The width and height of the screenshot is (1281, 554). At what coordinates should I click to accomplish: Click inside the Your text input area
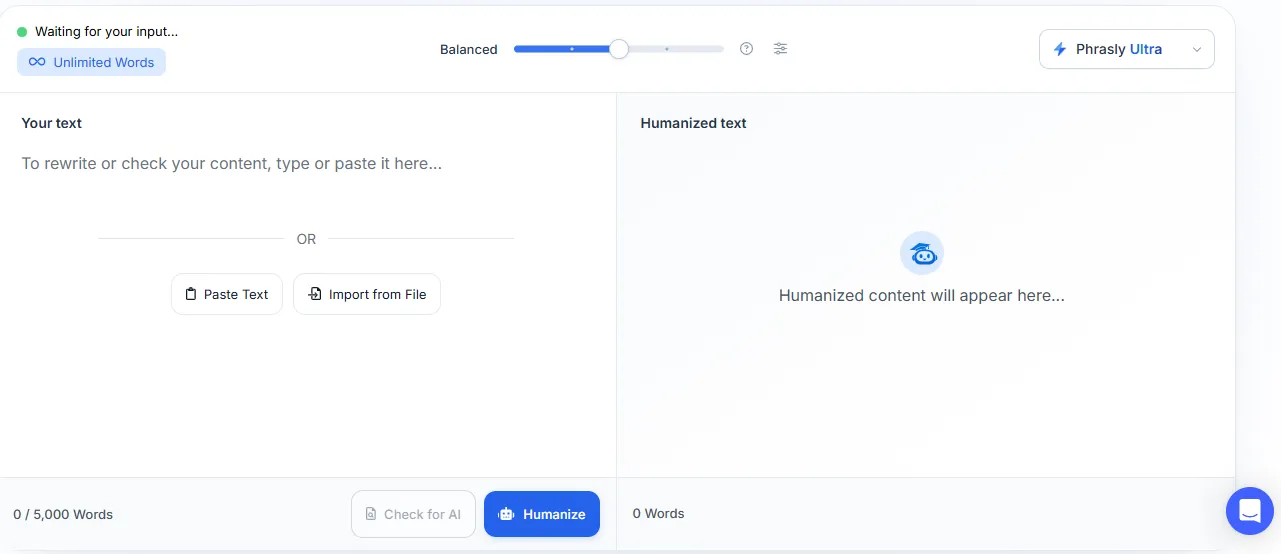click(x=307, y=163)
